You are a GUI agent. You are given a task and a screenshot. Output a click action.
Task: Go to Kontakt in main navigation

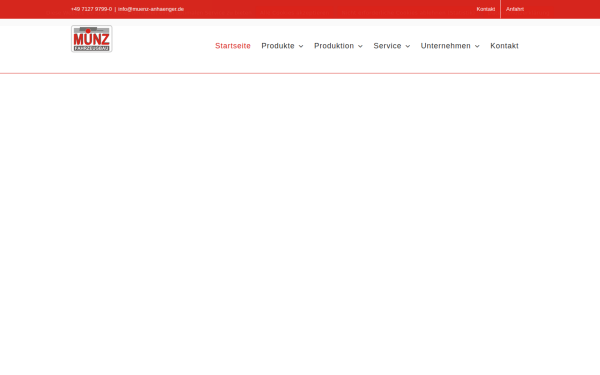[504, 46]
